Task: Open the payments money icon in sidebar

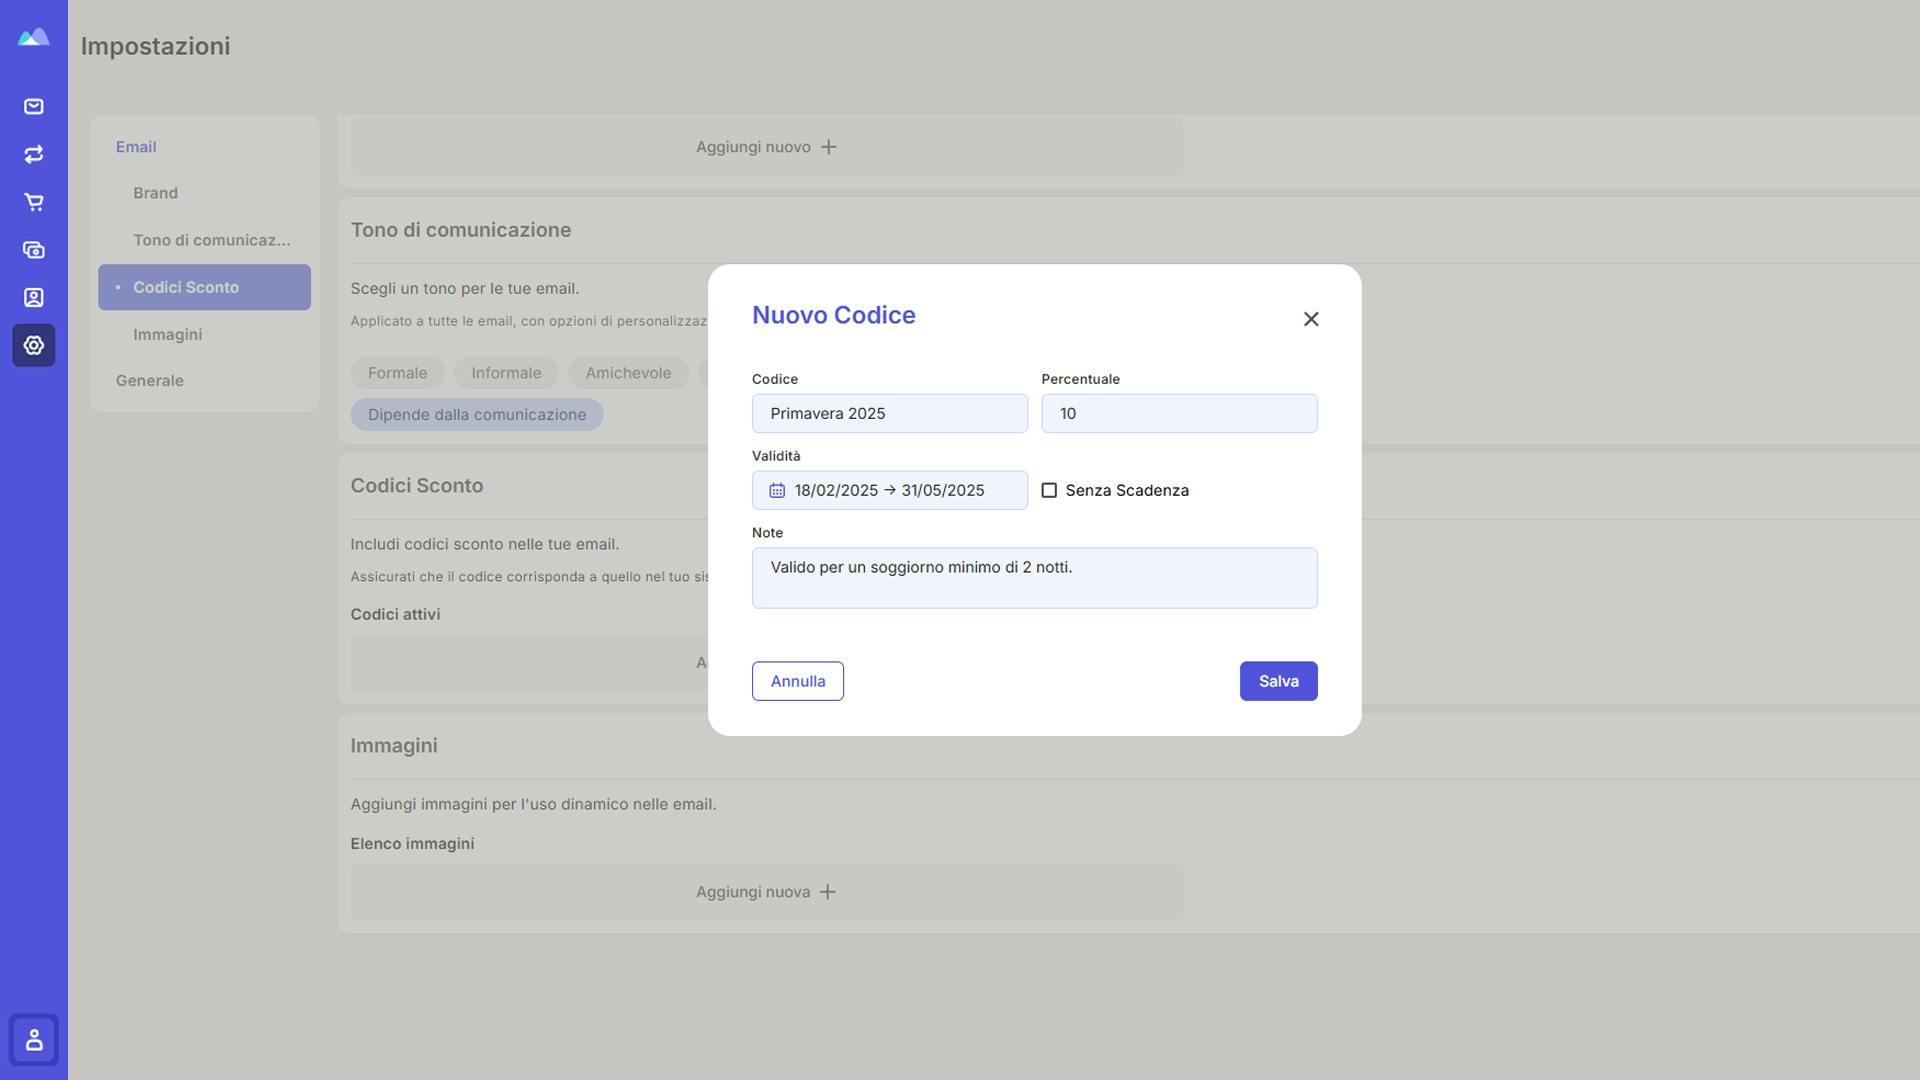Action: [33, 250]
